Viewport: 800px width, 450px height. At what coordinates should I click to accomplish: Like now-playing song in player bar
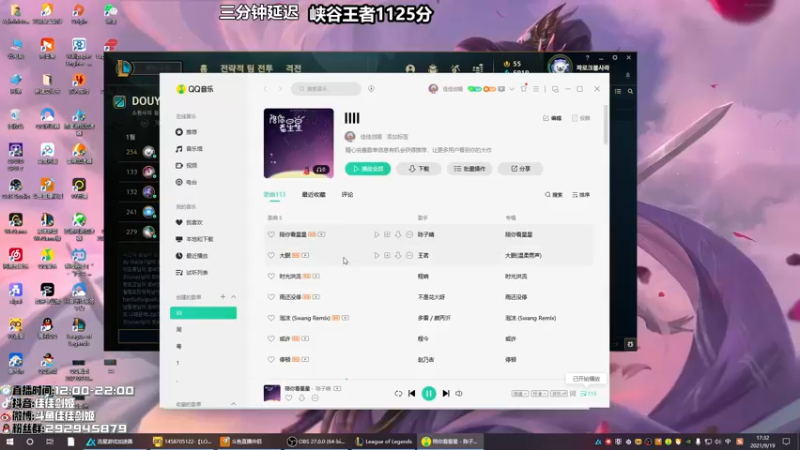tap(289, 398)
